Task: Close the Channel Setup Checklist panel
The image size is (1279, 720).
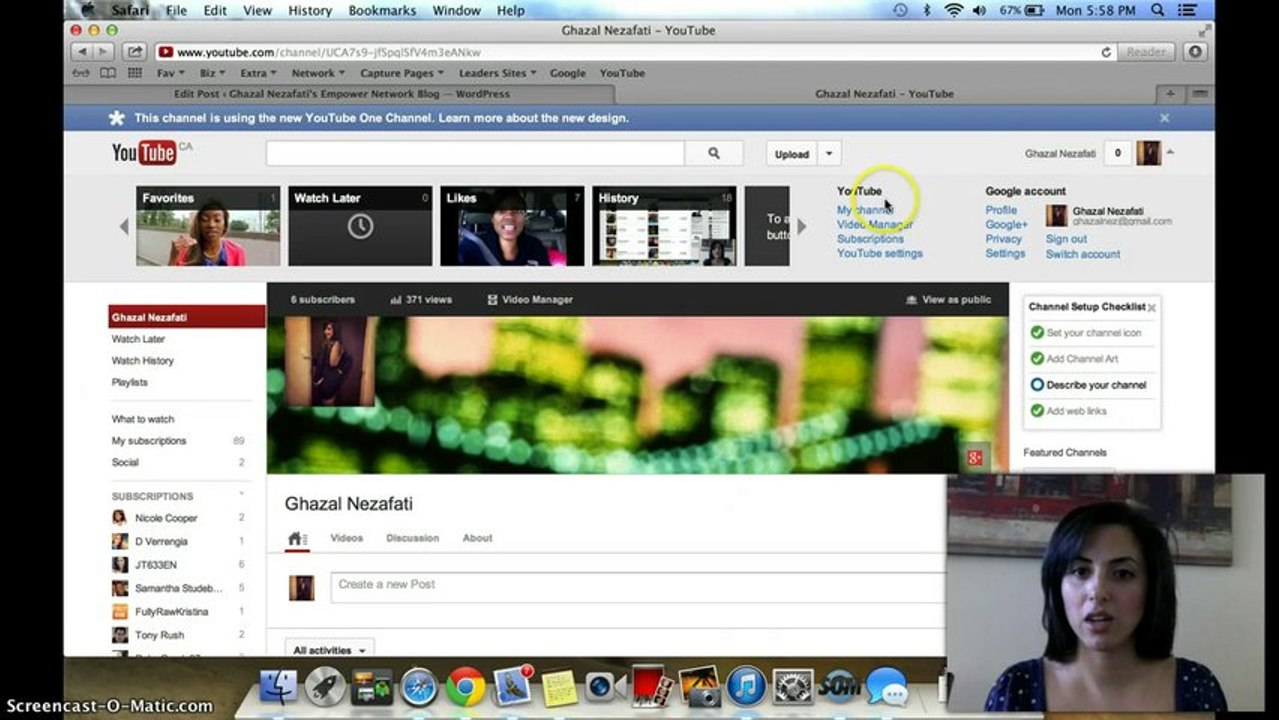Action: click(1151, 308)
